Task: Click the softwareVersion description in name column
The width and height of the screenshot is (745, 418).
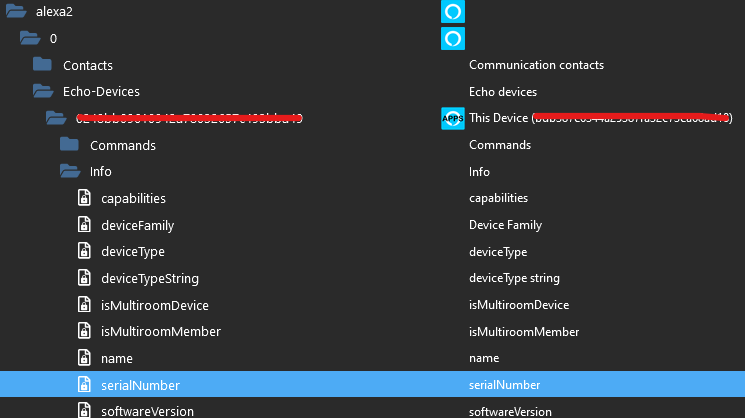Action: (510, 411)
